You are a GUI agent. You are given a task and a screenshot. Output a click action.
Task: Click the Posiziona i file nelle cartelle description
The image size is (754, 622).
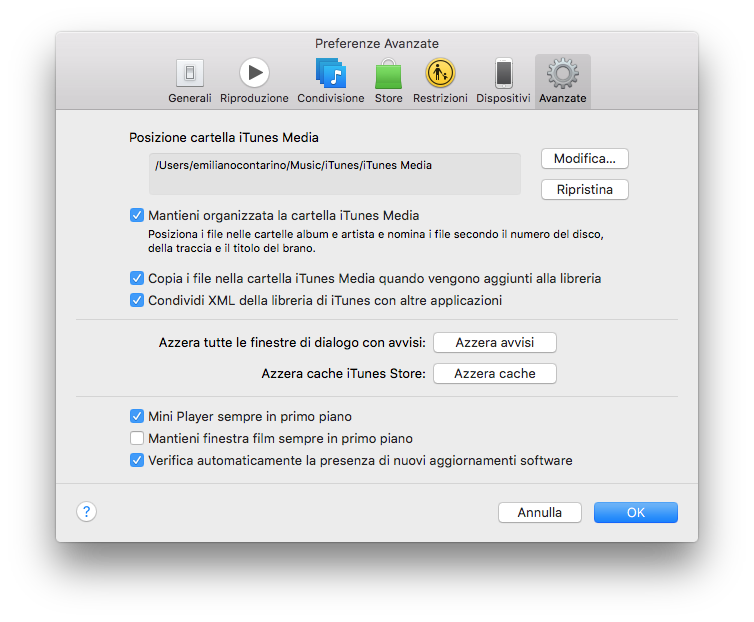coord(376,241)
